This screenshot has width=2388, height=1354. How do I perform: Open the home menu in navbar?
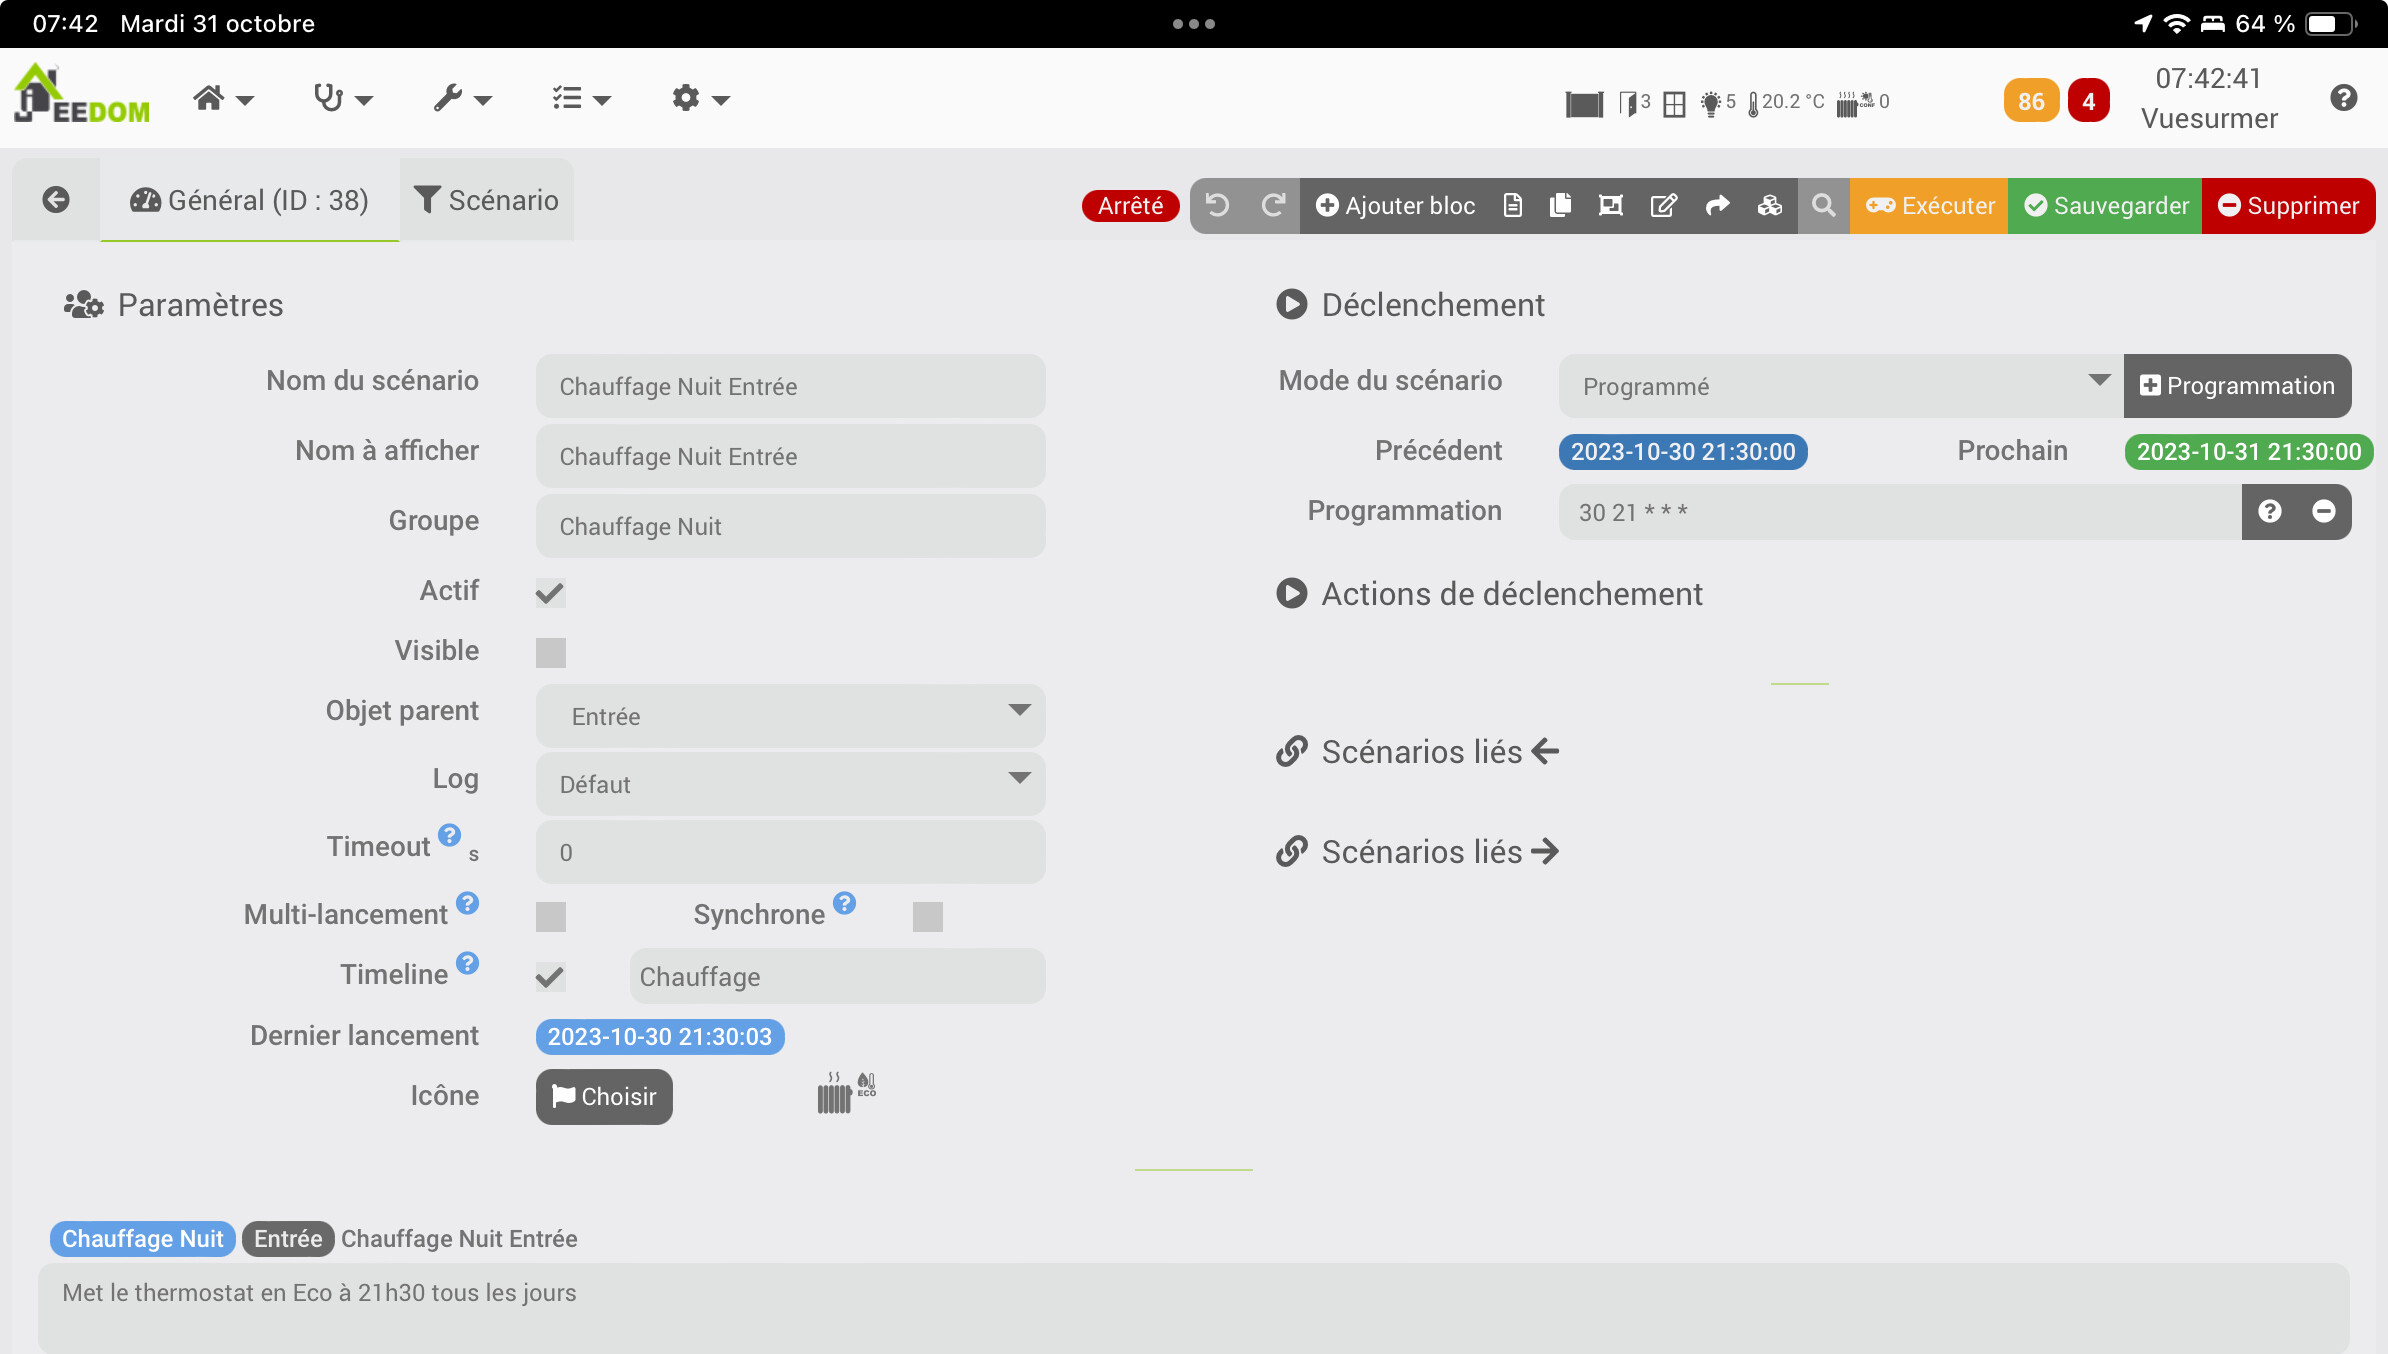[222, 99]
